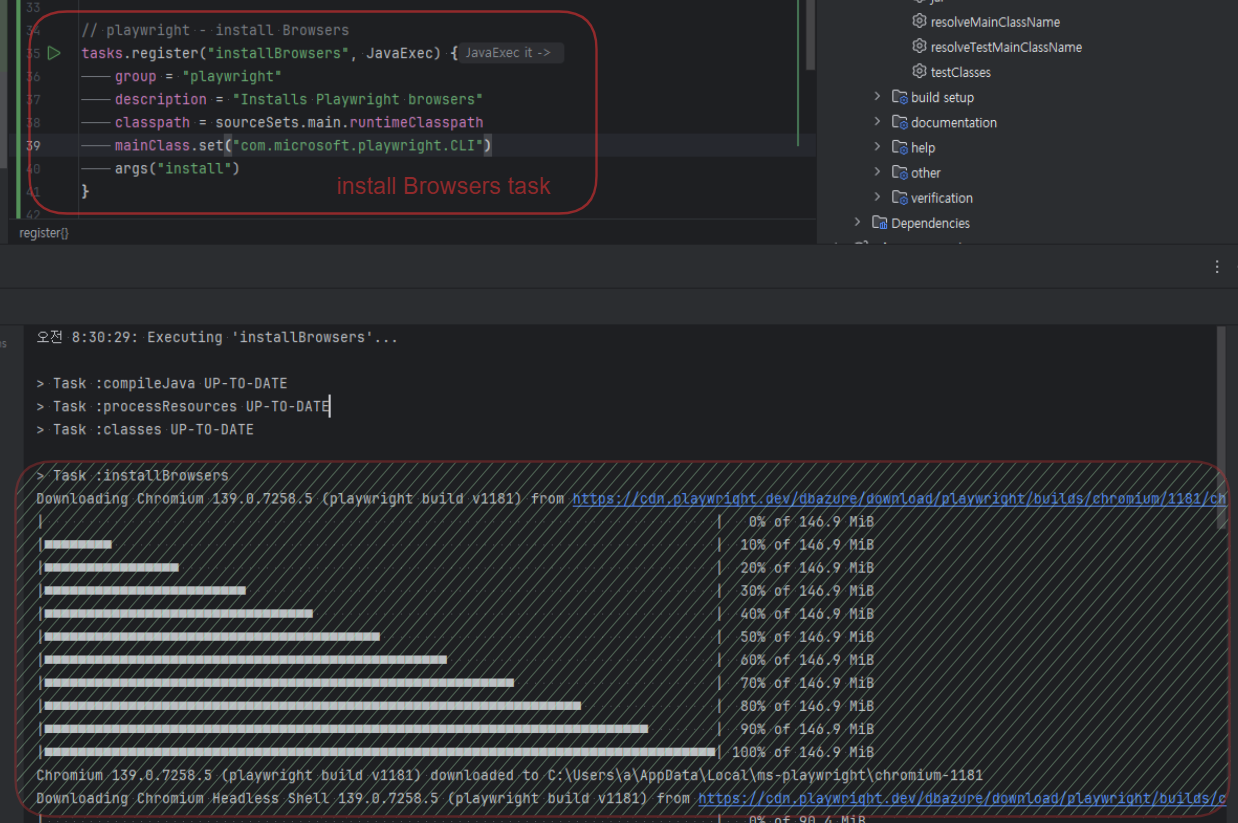The width and height of the screenshot is (1238, 823).
Task: Click the '10% of 146.9 MiB' progress line
Action: coord(456,545)
